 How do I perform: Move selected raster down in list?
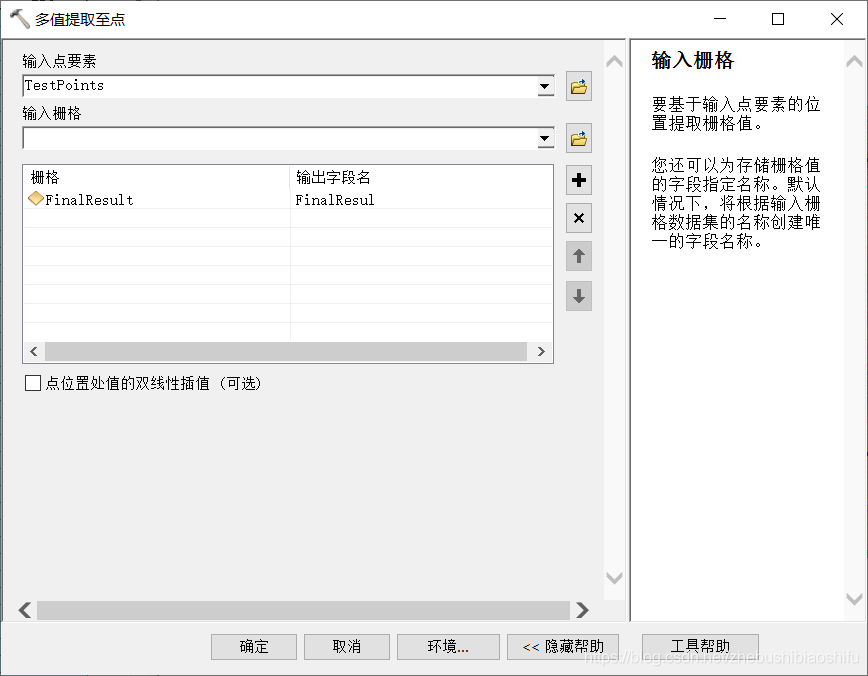point(578,296)
